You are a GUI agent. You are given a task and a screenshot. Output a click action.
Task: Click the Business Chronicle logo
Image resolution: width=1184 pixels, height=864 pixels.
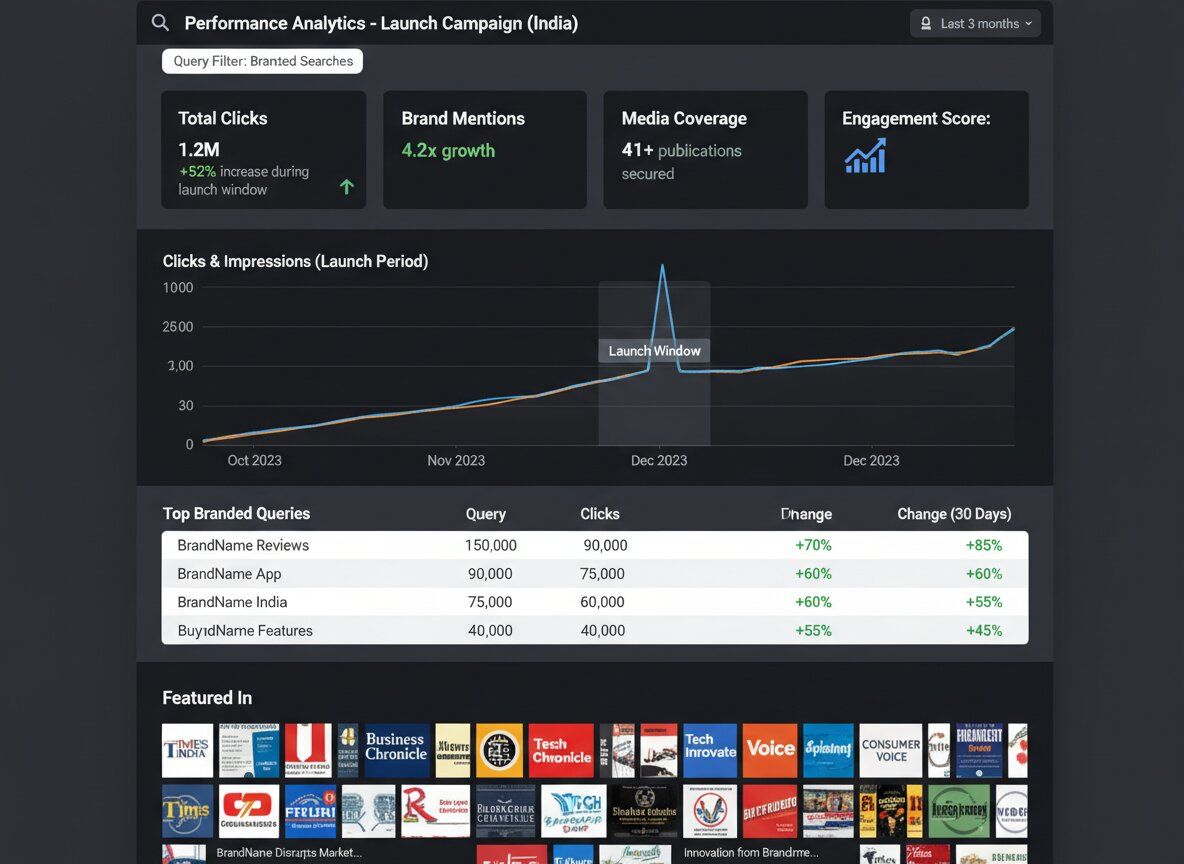397,751
